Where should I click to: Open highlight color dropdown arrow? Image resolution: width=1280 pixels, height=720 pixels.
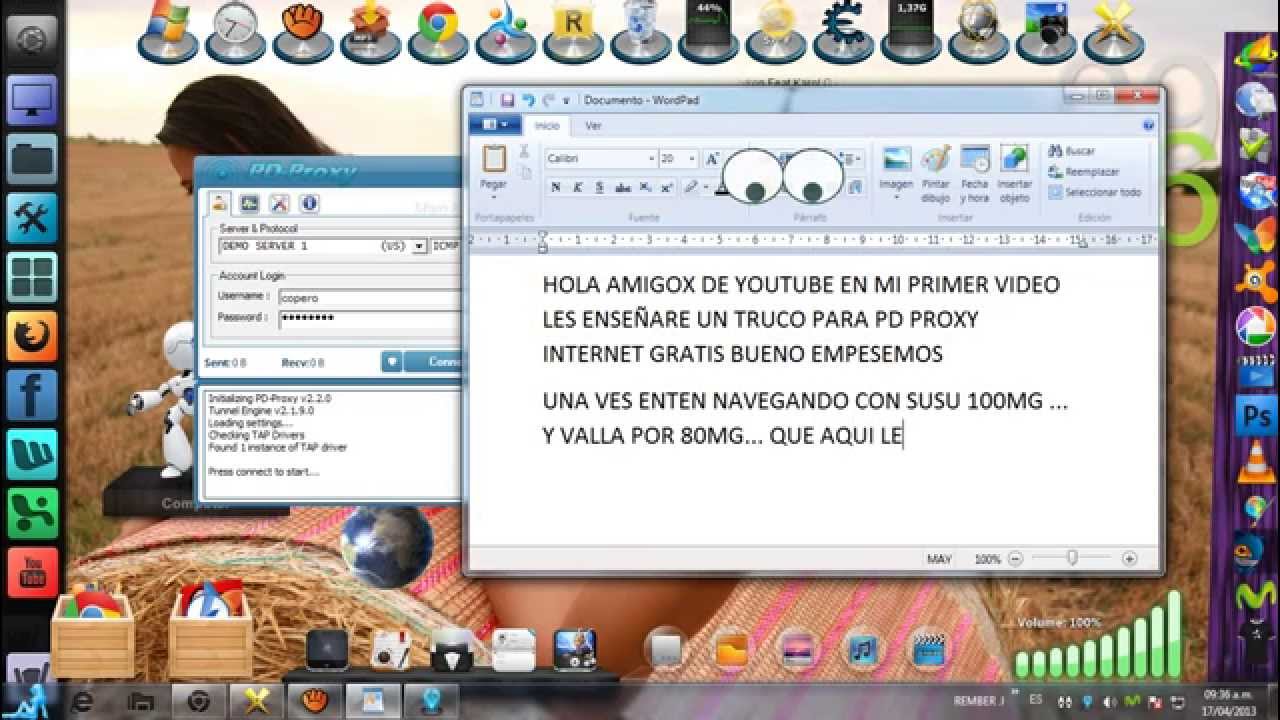(705, 187)
